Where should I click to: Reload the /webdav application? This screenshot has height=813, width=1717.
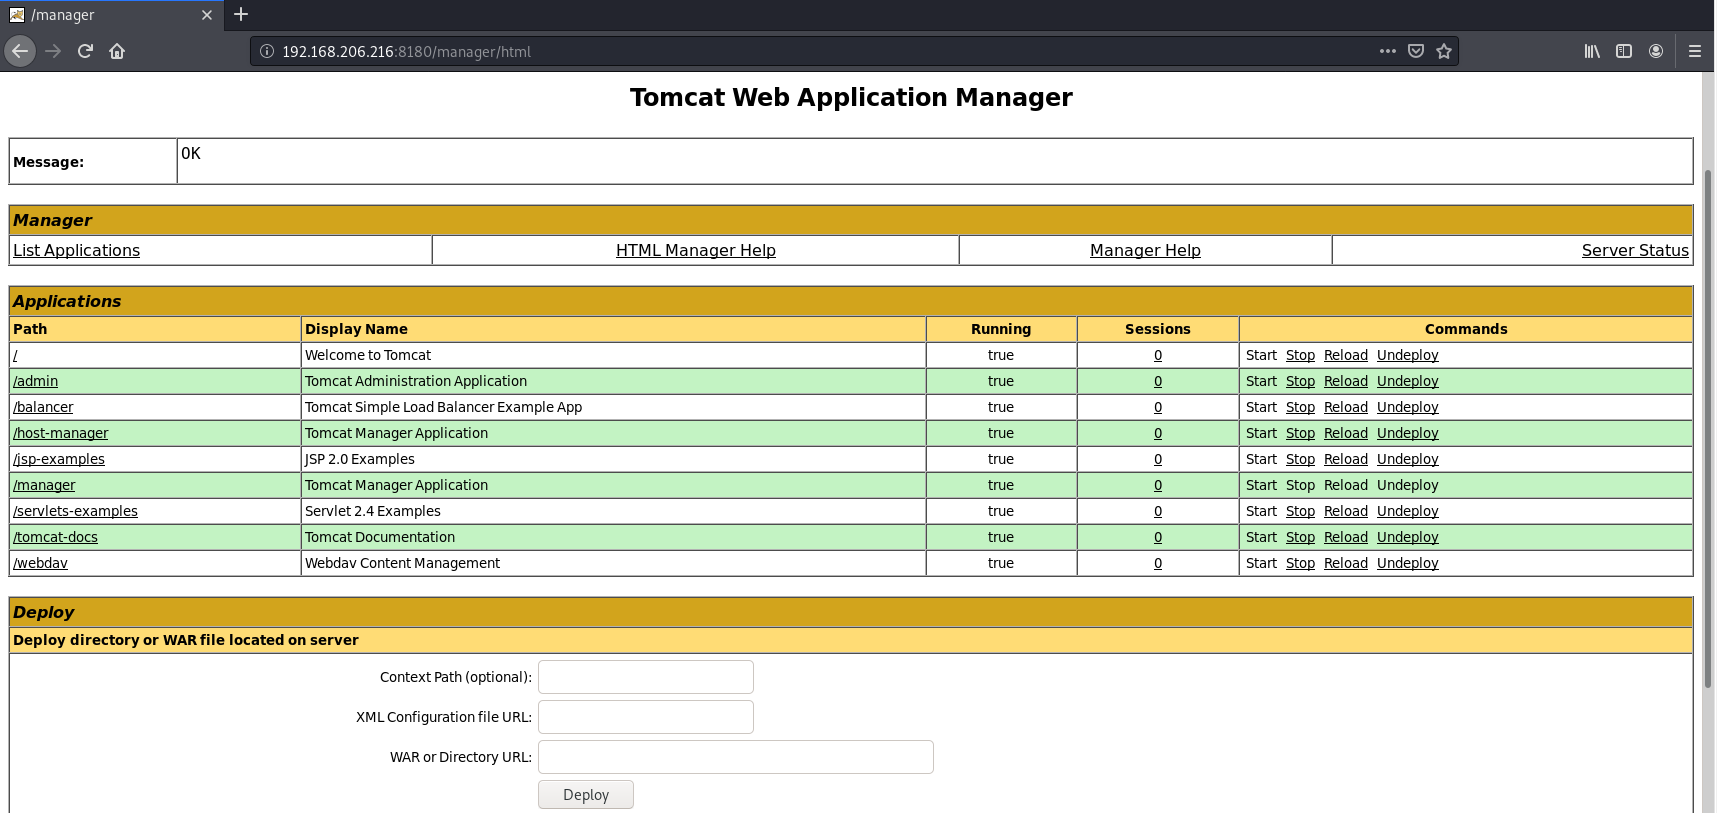pos(1346,563)
